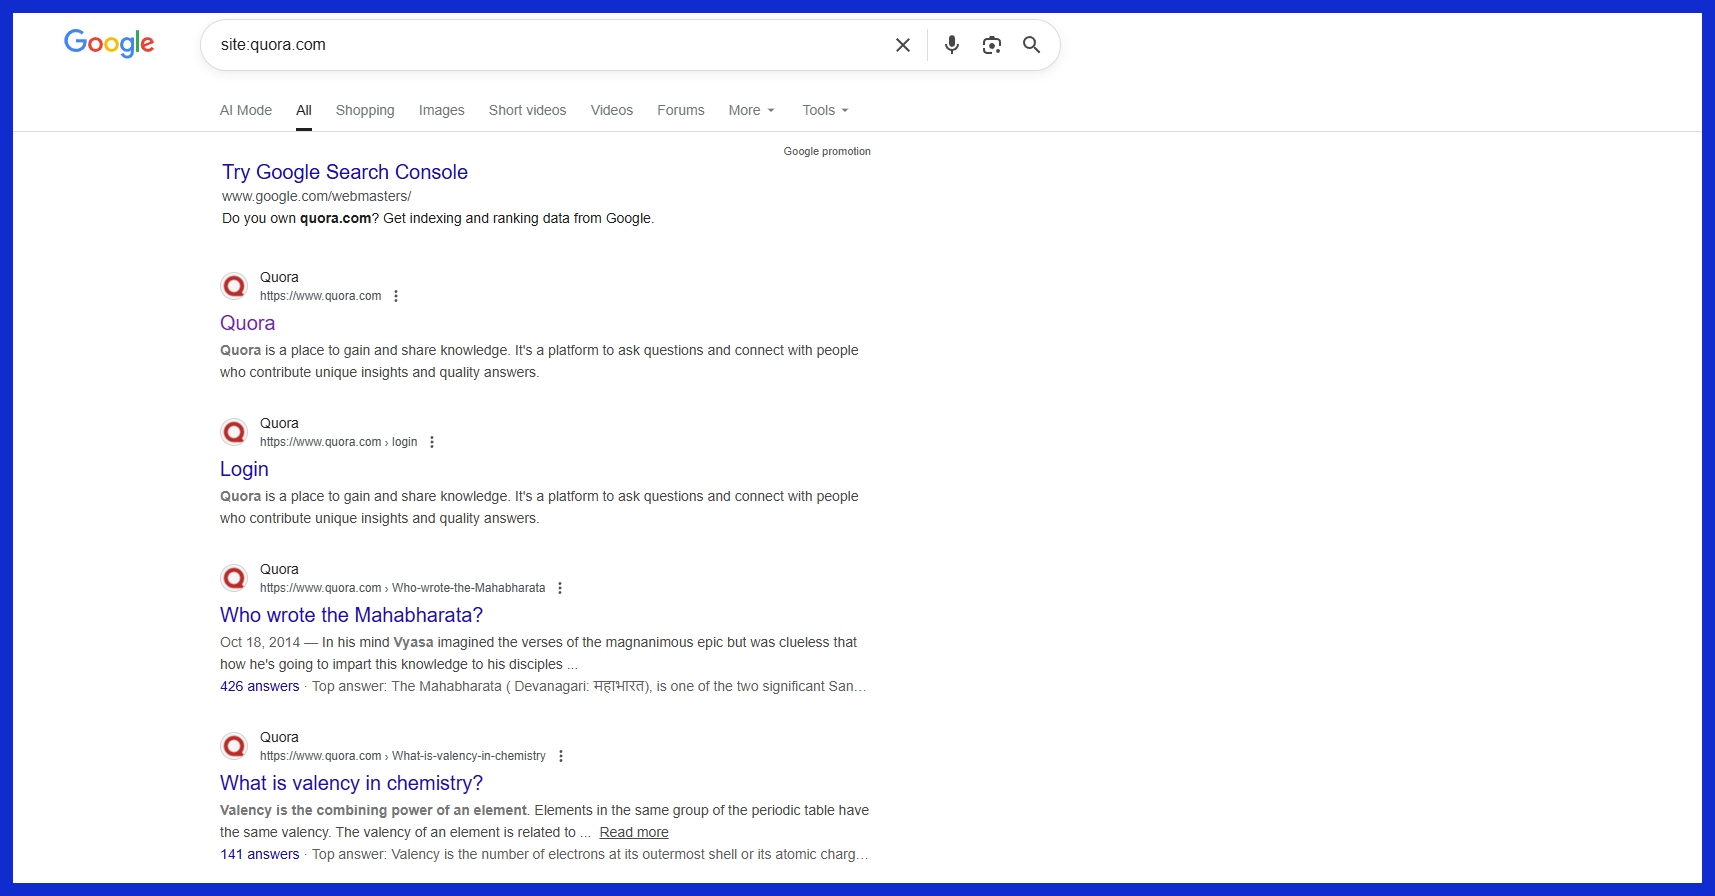Click Read more in valency snippet

point(634,832)
